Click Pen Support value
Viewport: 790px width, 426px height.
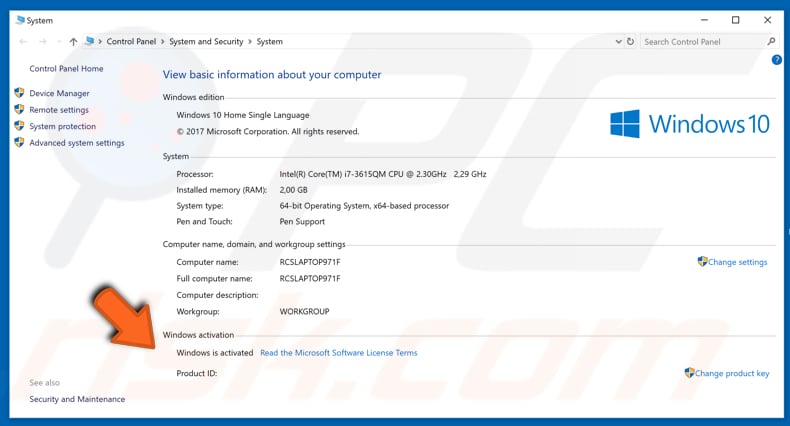tap(302, 222)
